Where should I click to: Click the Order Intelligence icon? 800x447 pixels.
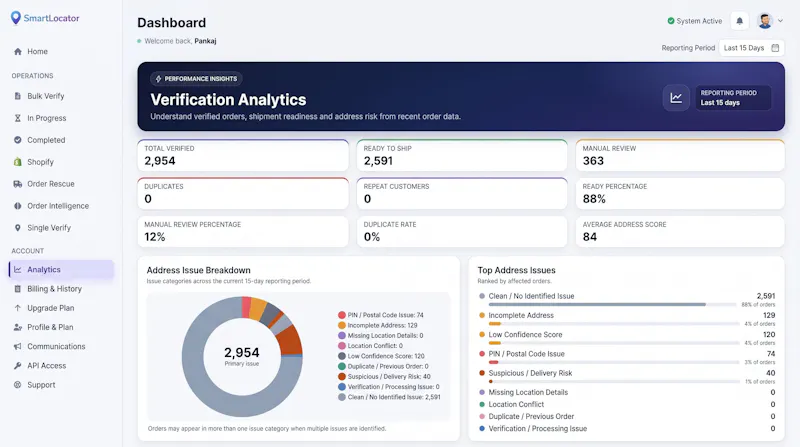point(18,206)
